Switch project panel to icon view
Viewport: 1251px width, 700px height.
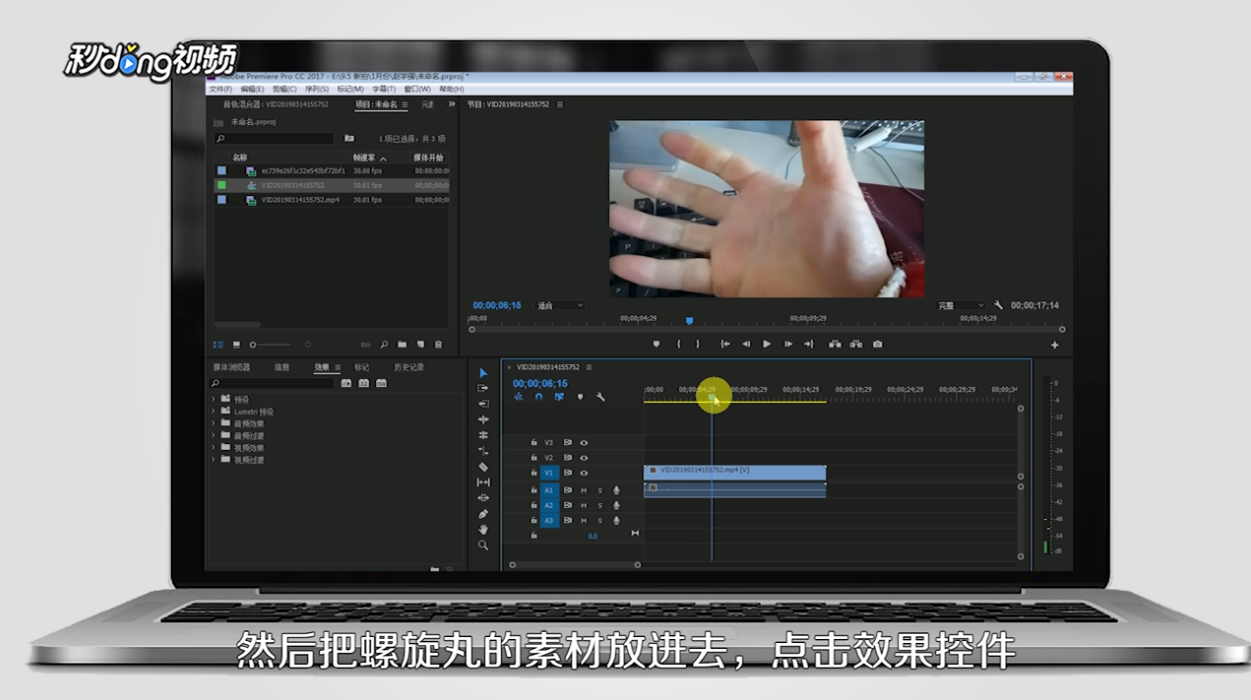236,344
